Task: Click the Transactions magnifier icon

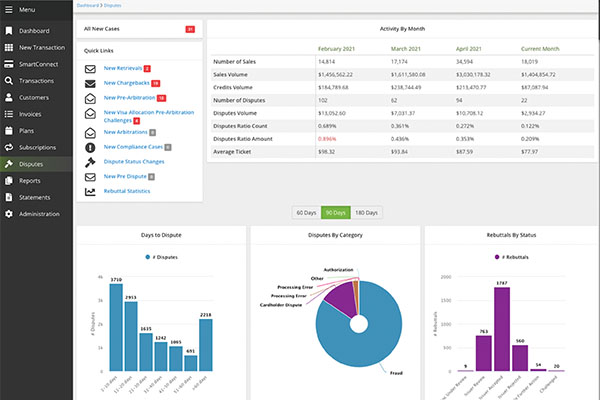Action: [x=8, y=81]
